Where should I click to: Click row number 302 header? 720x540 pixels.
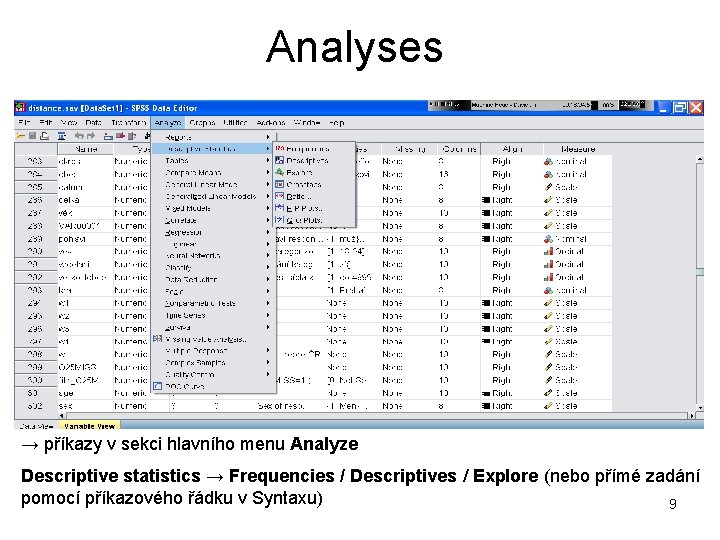coord(36,406)
